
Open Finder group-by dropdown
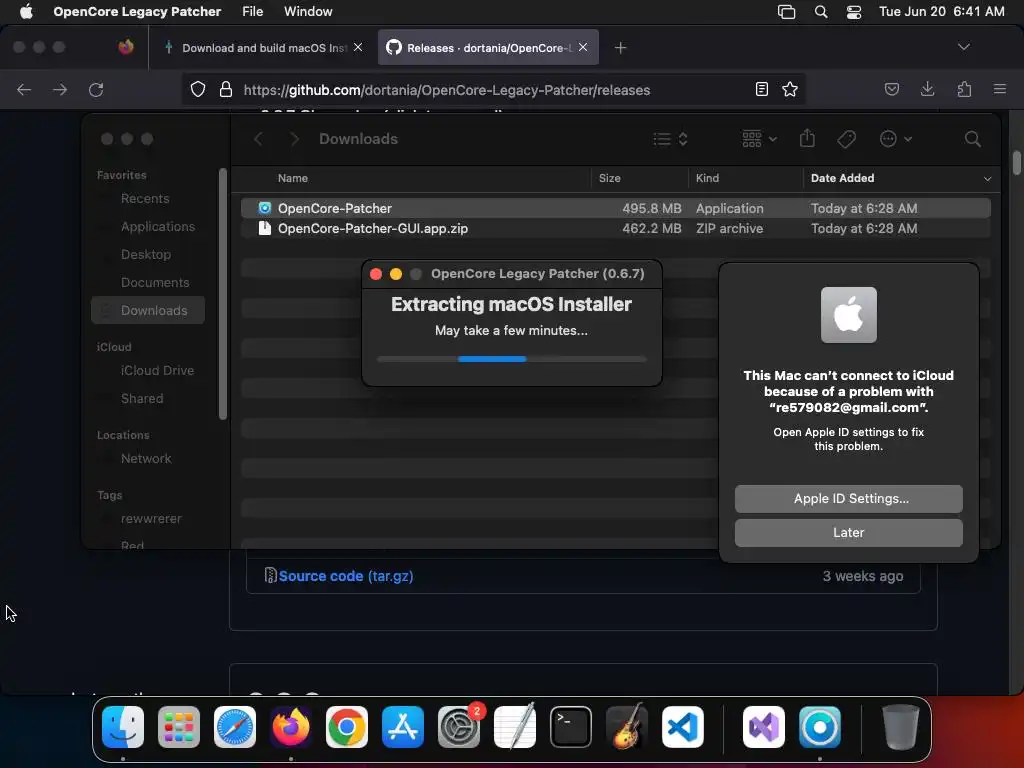coord(760,139)
